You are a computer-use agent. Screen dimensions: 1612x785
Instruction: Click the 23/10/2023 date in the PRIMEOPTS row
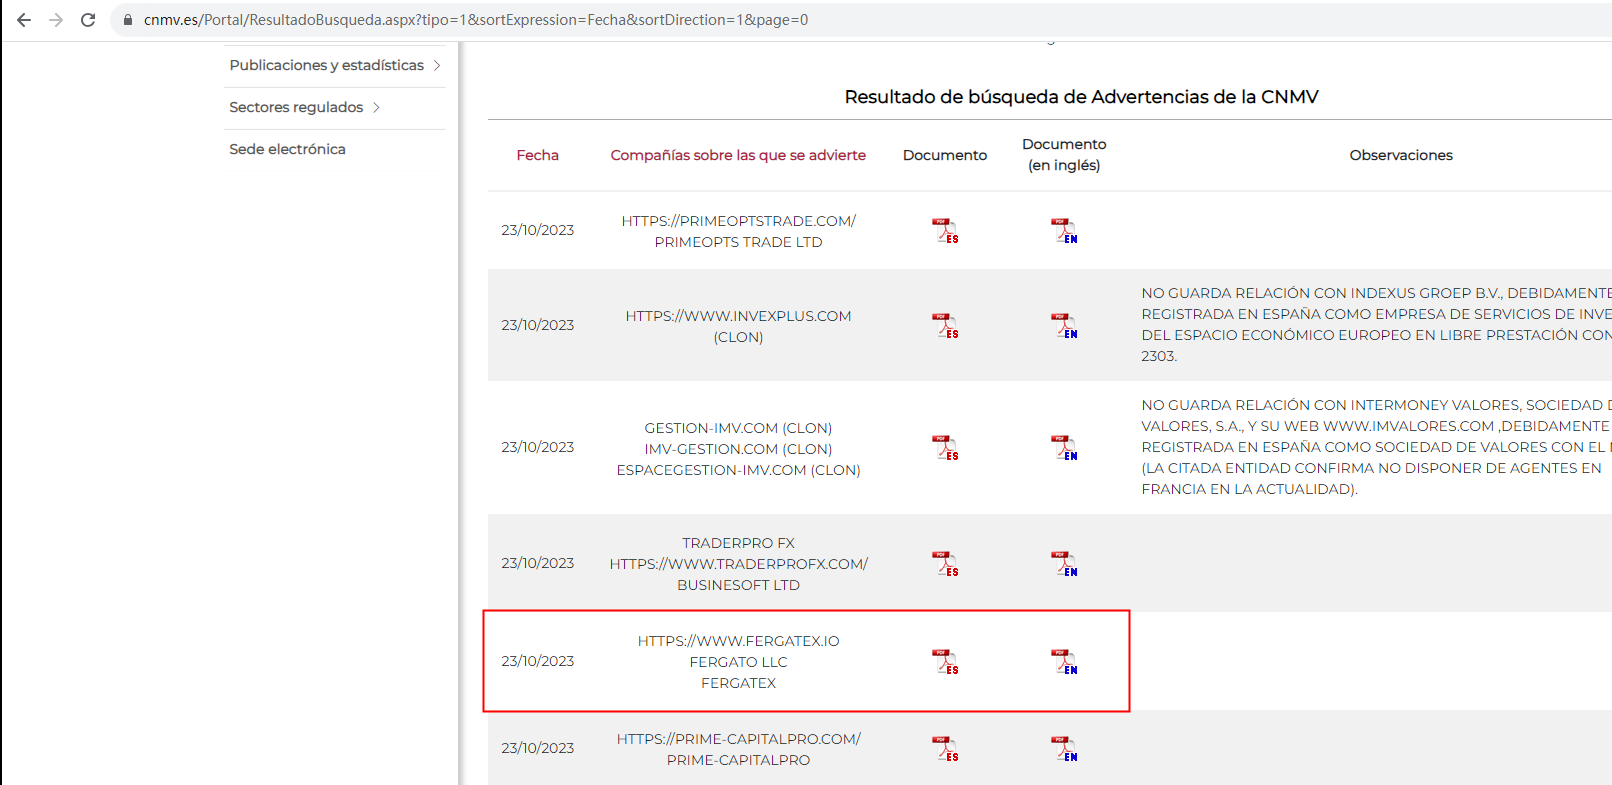point(537,230)
